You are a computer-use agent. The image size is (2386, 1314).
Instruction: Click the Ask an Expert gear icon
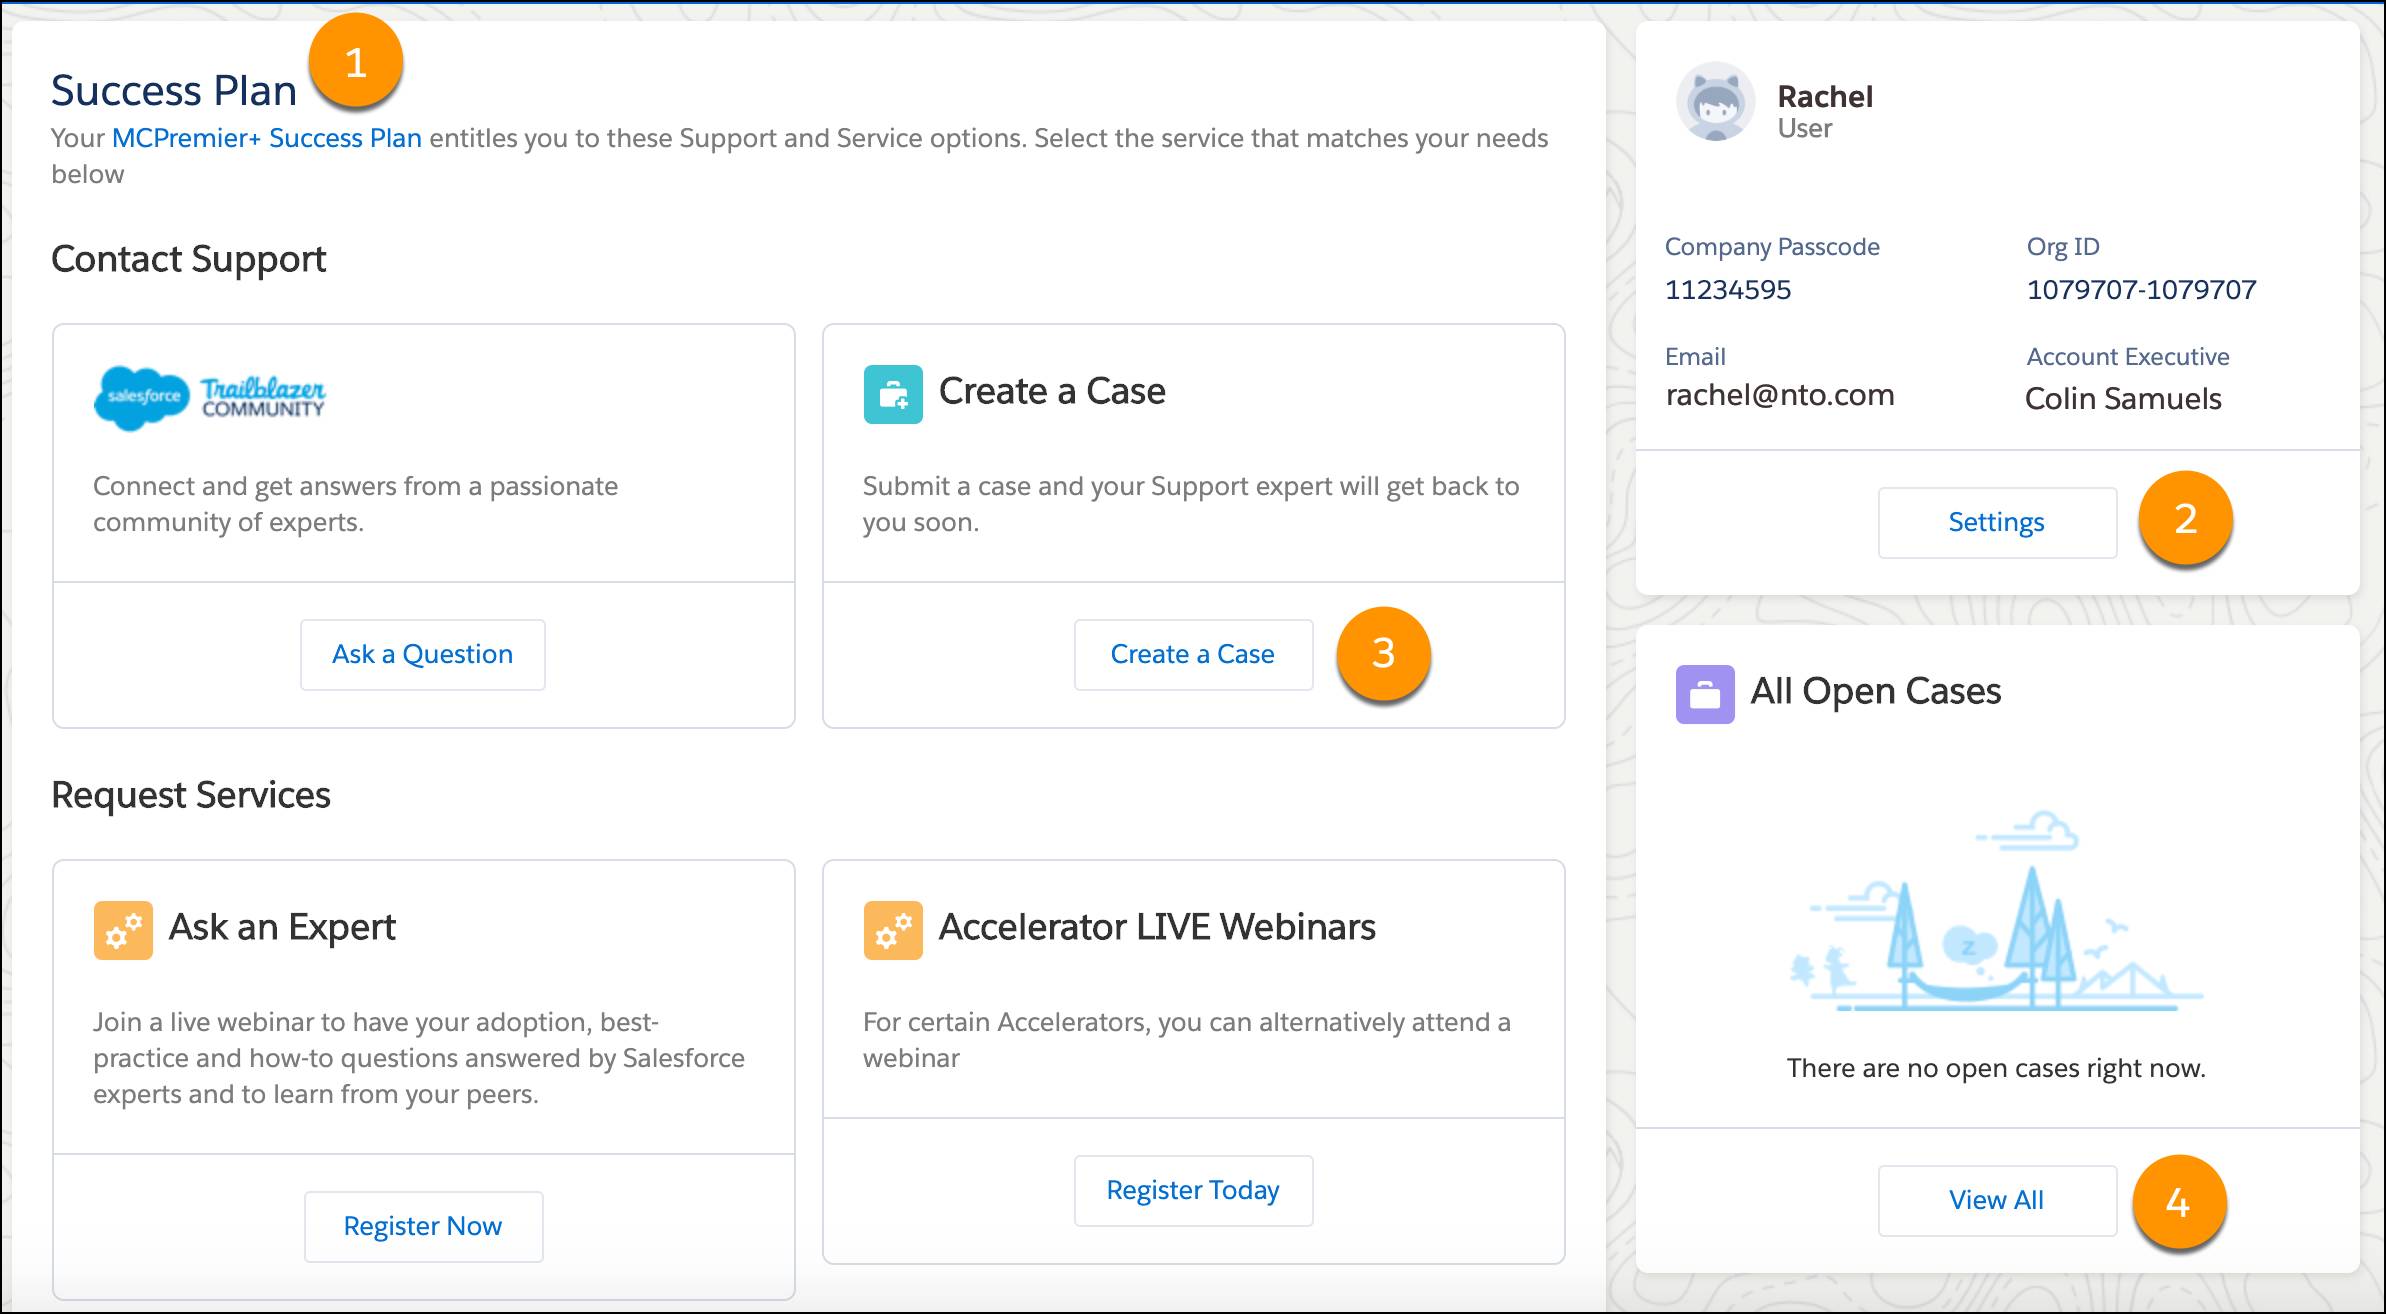tap(123, 930)
